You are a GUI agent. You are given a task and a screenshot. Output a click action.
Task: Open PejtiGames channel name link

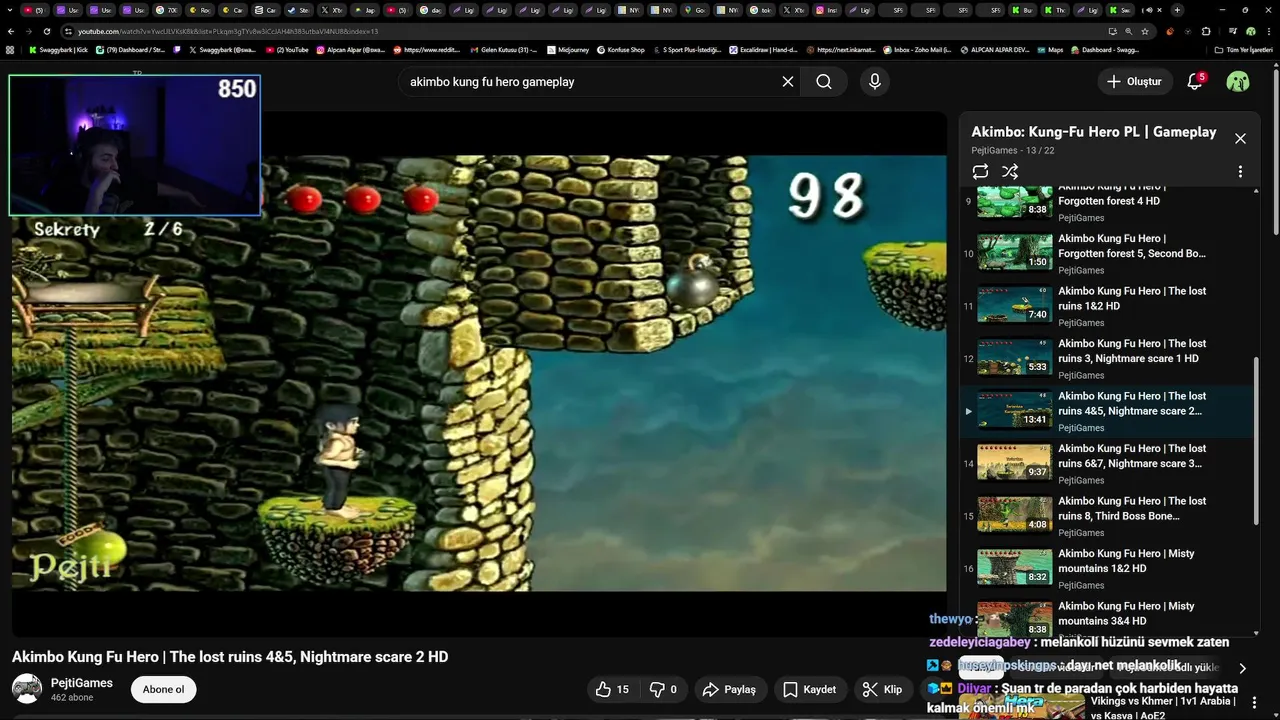[82, 683]
